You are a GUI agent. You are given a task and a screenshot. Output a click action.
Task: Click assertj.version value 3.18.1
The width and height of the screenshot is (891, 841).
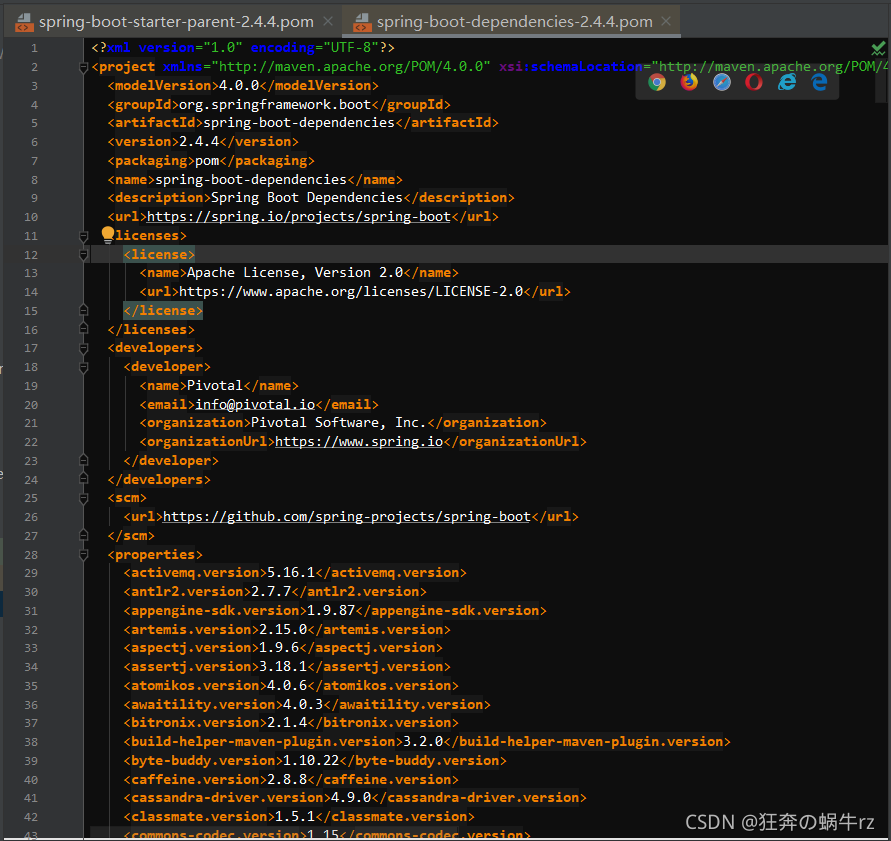pyautogui.click(x=283, y=667)
